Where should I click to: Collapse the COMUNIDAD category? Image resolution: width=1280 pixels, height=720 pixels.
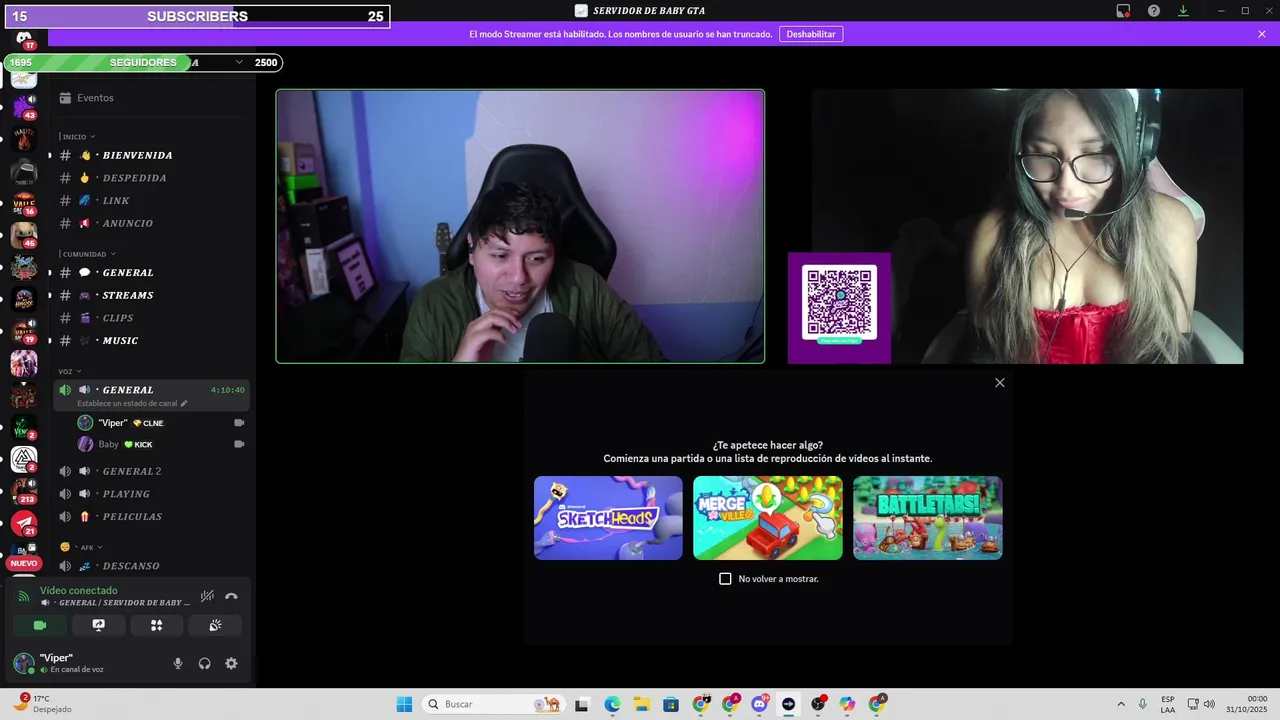click(88, 254)
